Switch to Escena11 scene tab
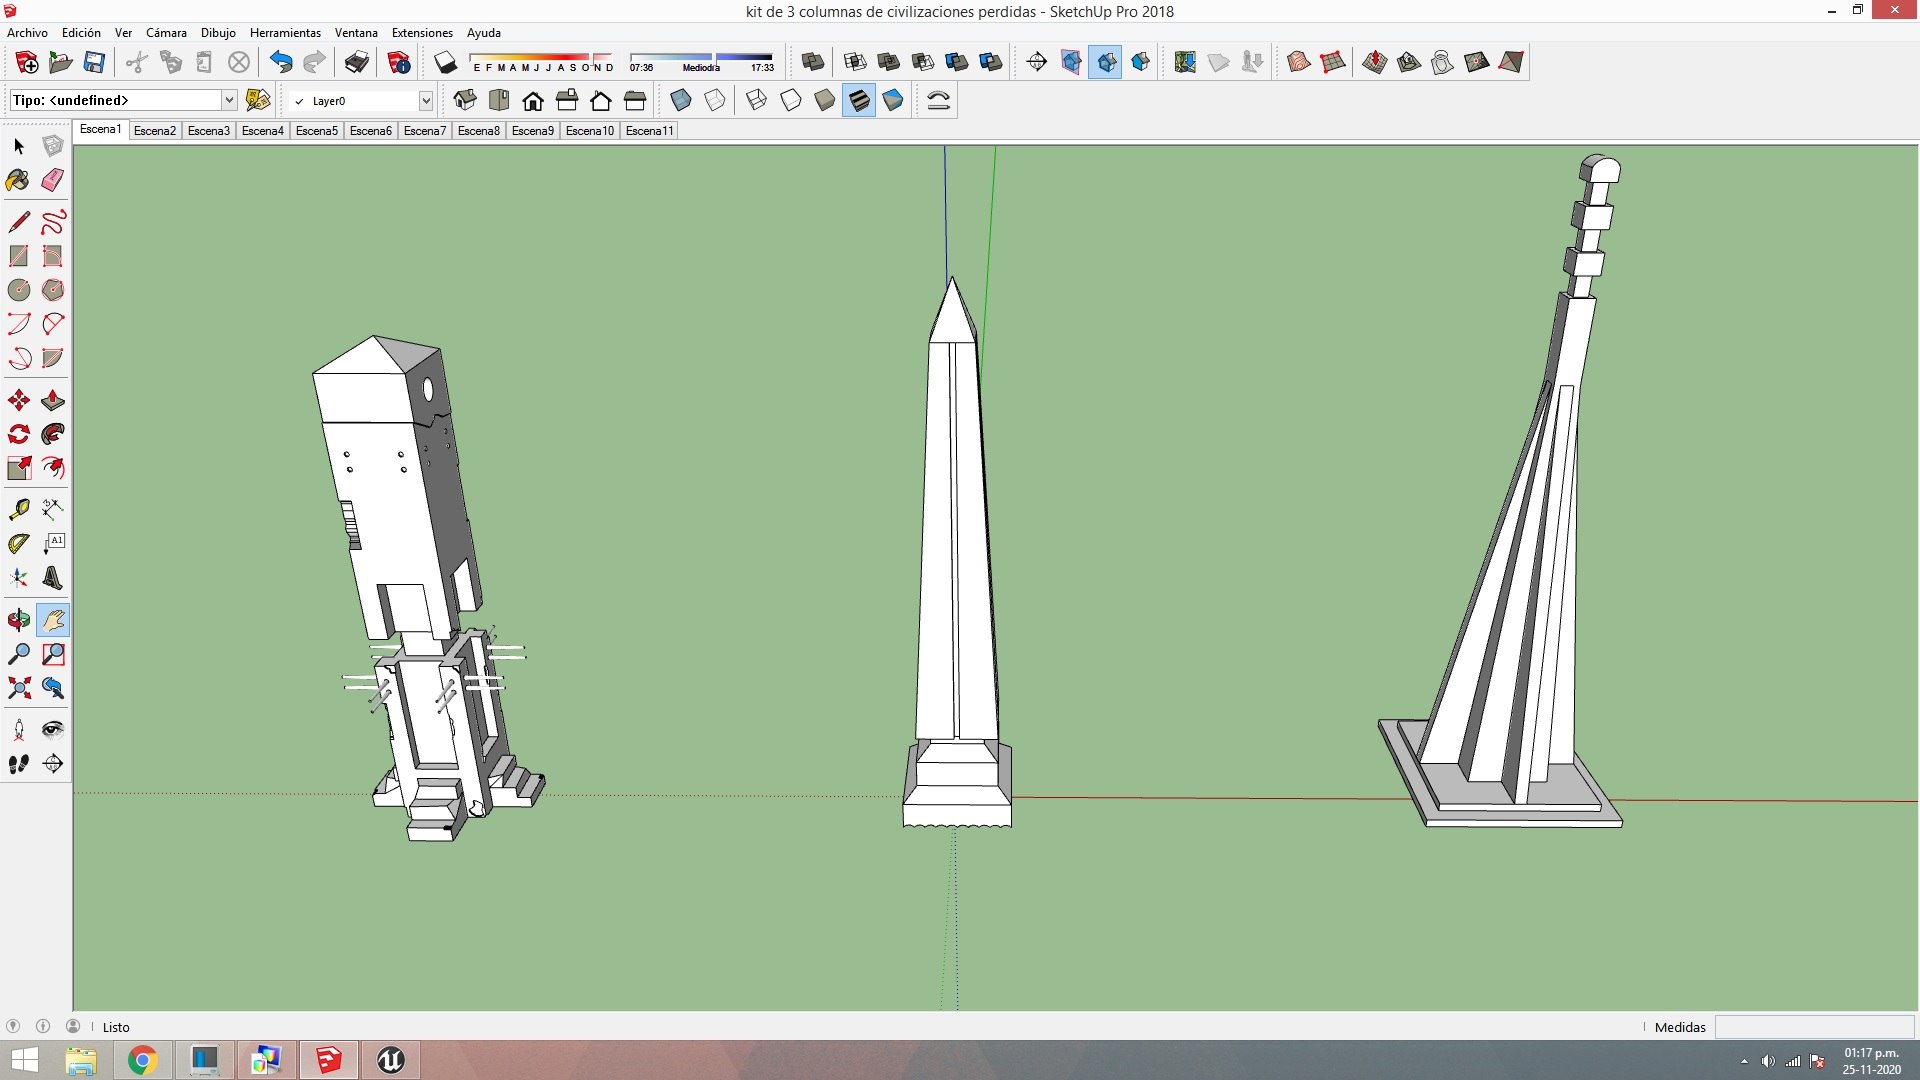 (649, 131)
